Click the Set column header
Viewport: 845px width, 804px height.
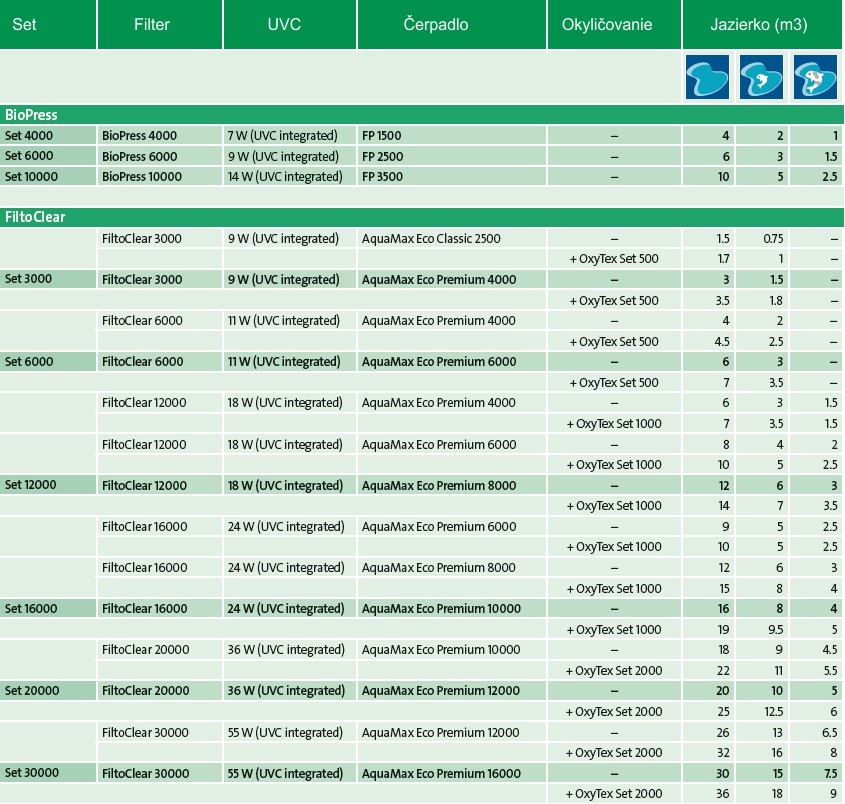point(48,24)
